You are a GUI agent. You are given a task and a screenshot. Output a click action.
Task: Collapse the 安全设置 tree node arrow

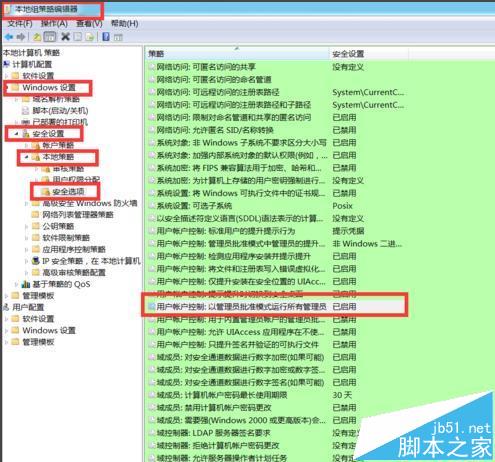coord(16,134)
